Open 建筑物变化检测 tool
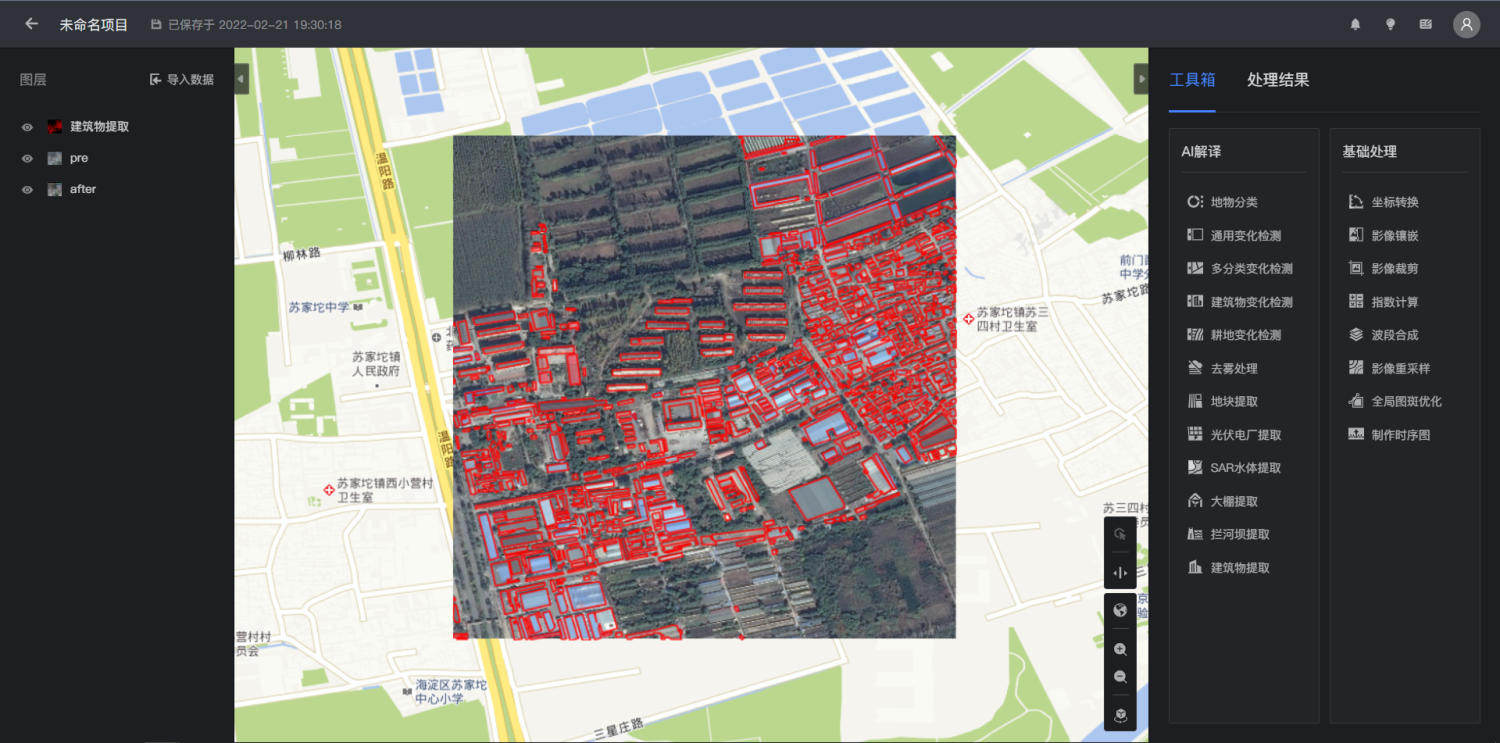Image resolution: width=1500 pixels, height=743 pixels. click(1240, 302)
